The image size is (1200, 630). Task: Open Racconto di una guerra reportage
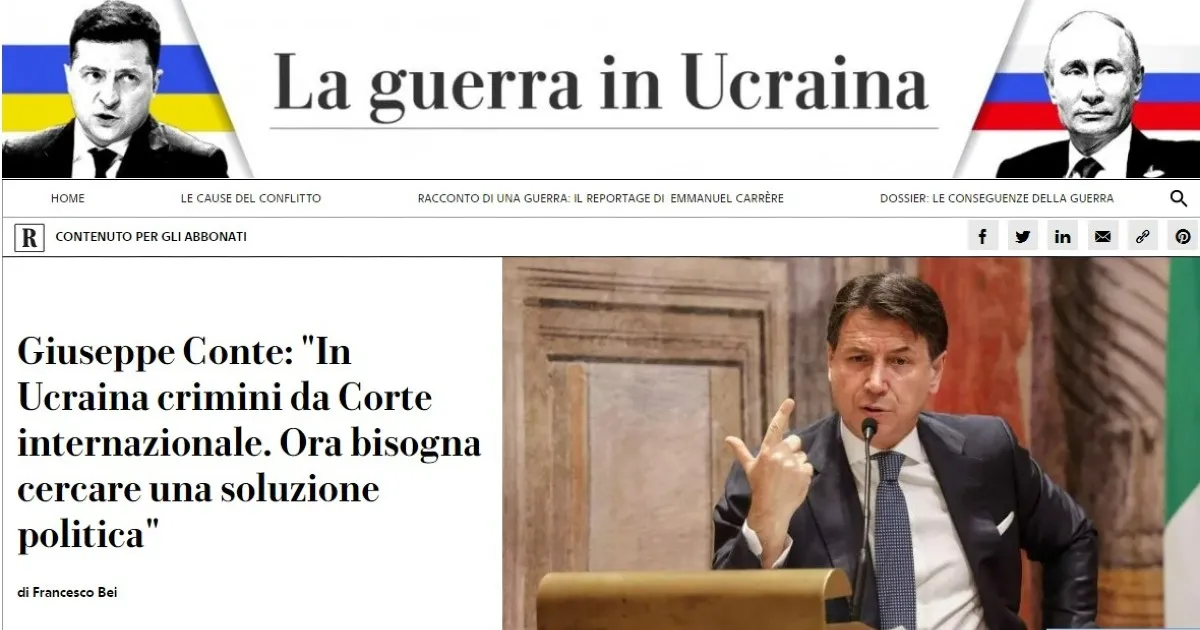pyautogui.click(x=600, y=198)
